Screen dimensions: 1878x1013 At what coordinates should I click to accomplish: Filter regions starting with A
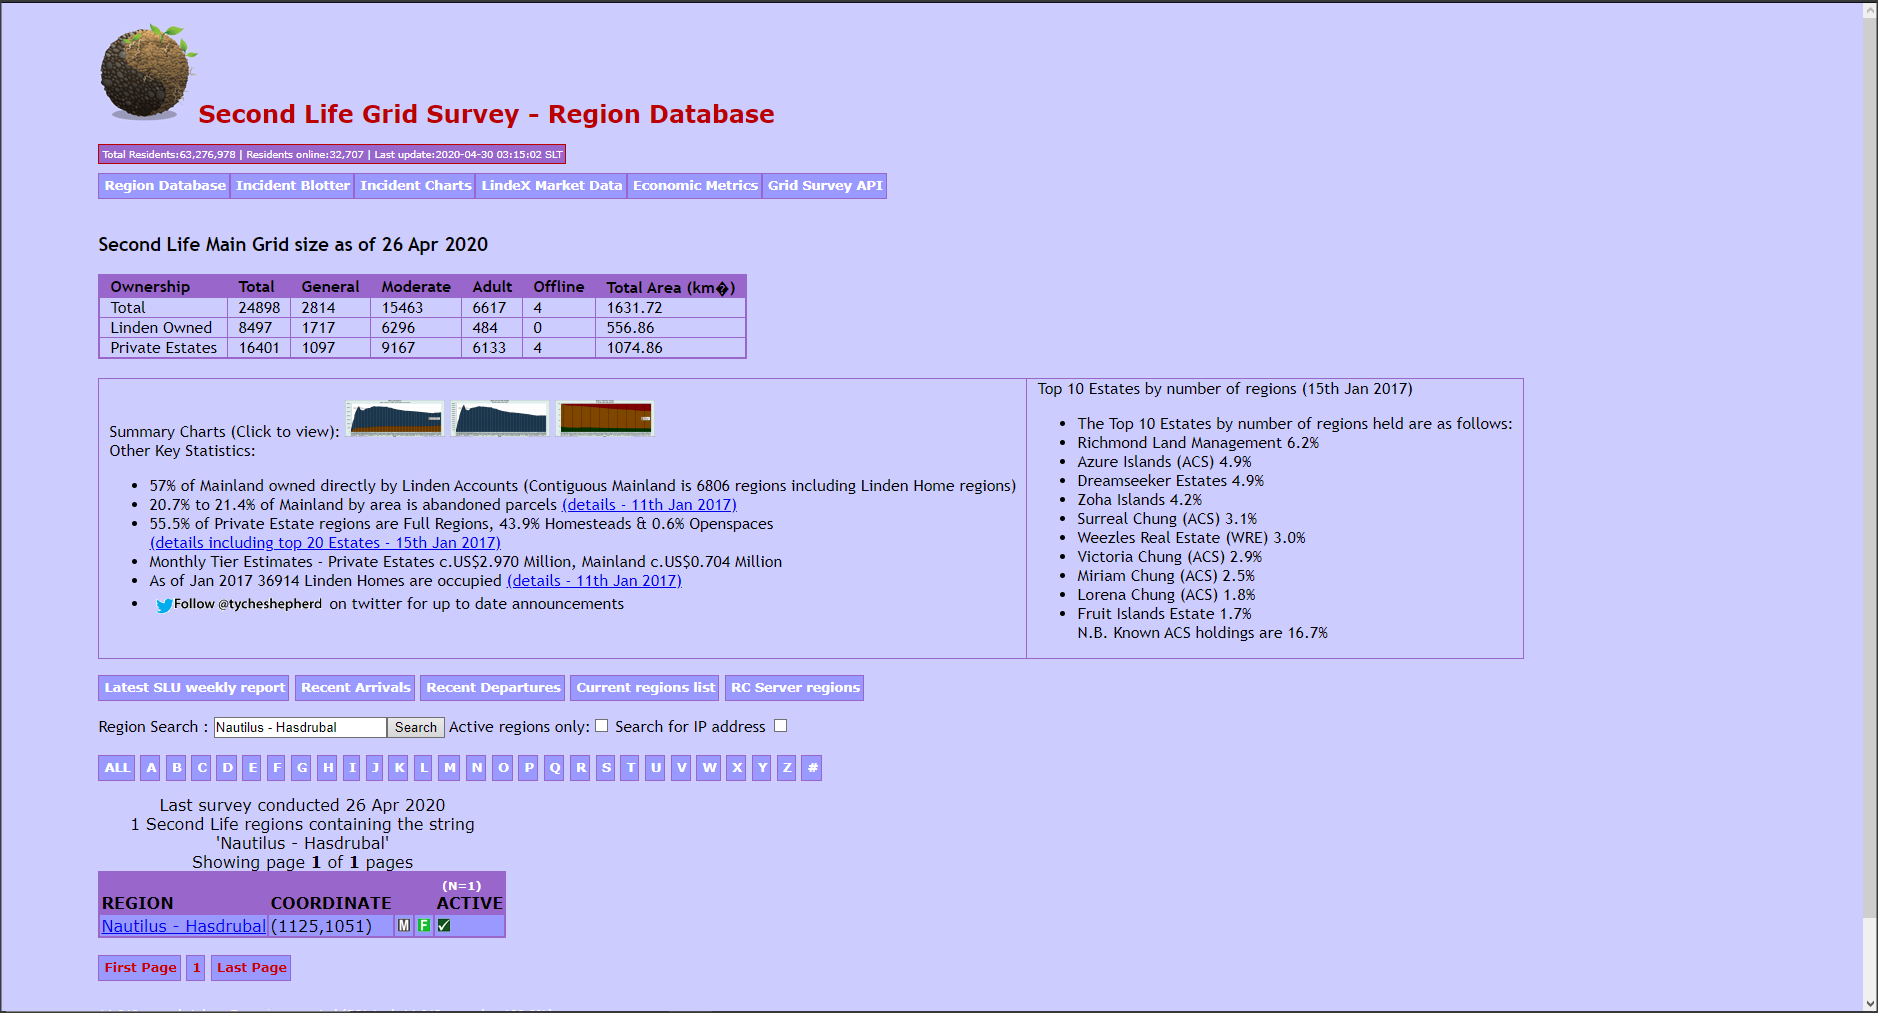pos(151,768)
